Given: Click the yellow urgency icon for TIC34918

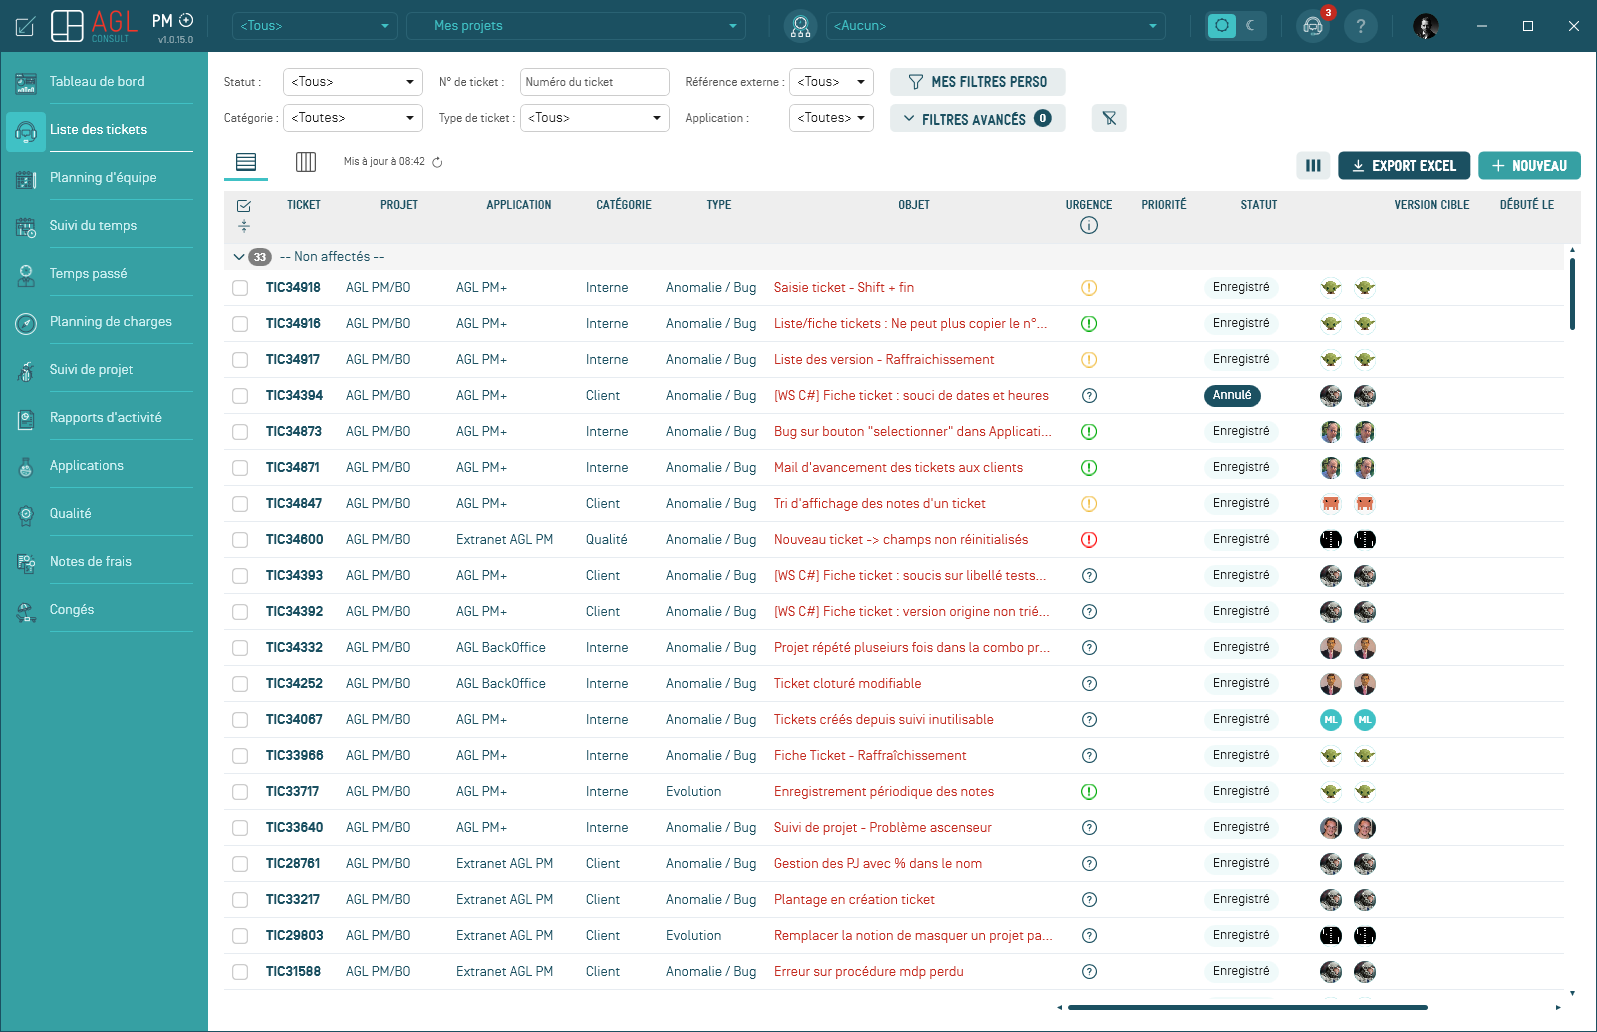Looking at the screenshot, I should [x=1089, y=288].
